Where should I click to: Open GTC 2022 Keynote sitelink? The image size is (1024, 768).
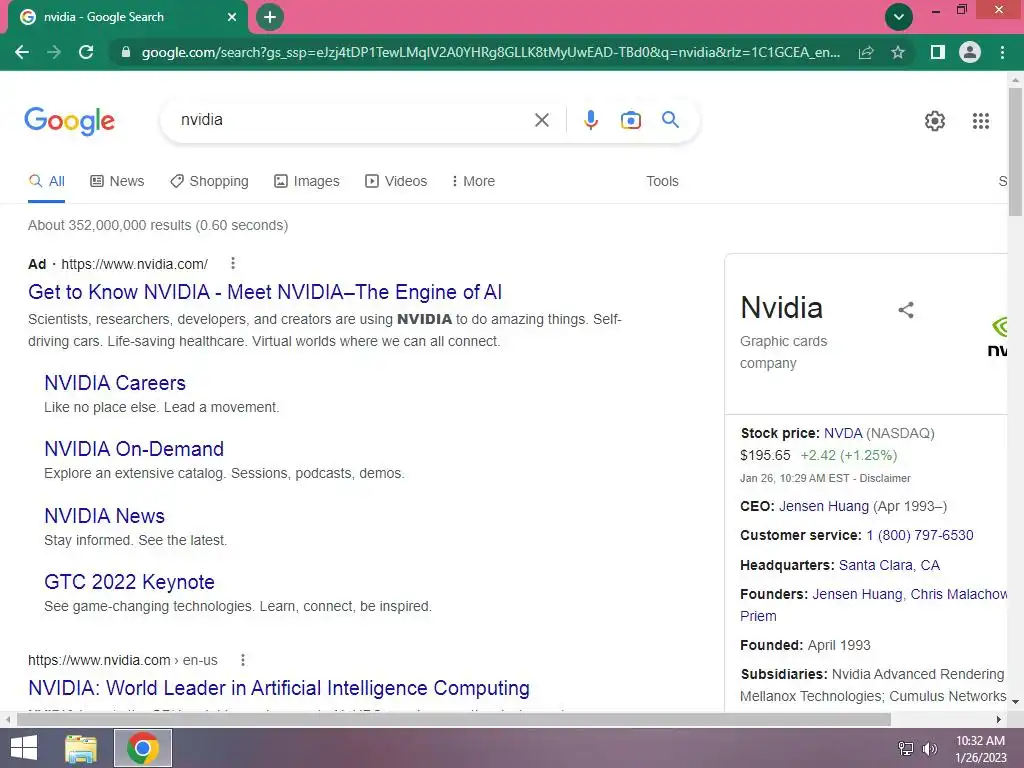point(129,582)
